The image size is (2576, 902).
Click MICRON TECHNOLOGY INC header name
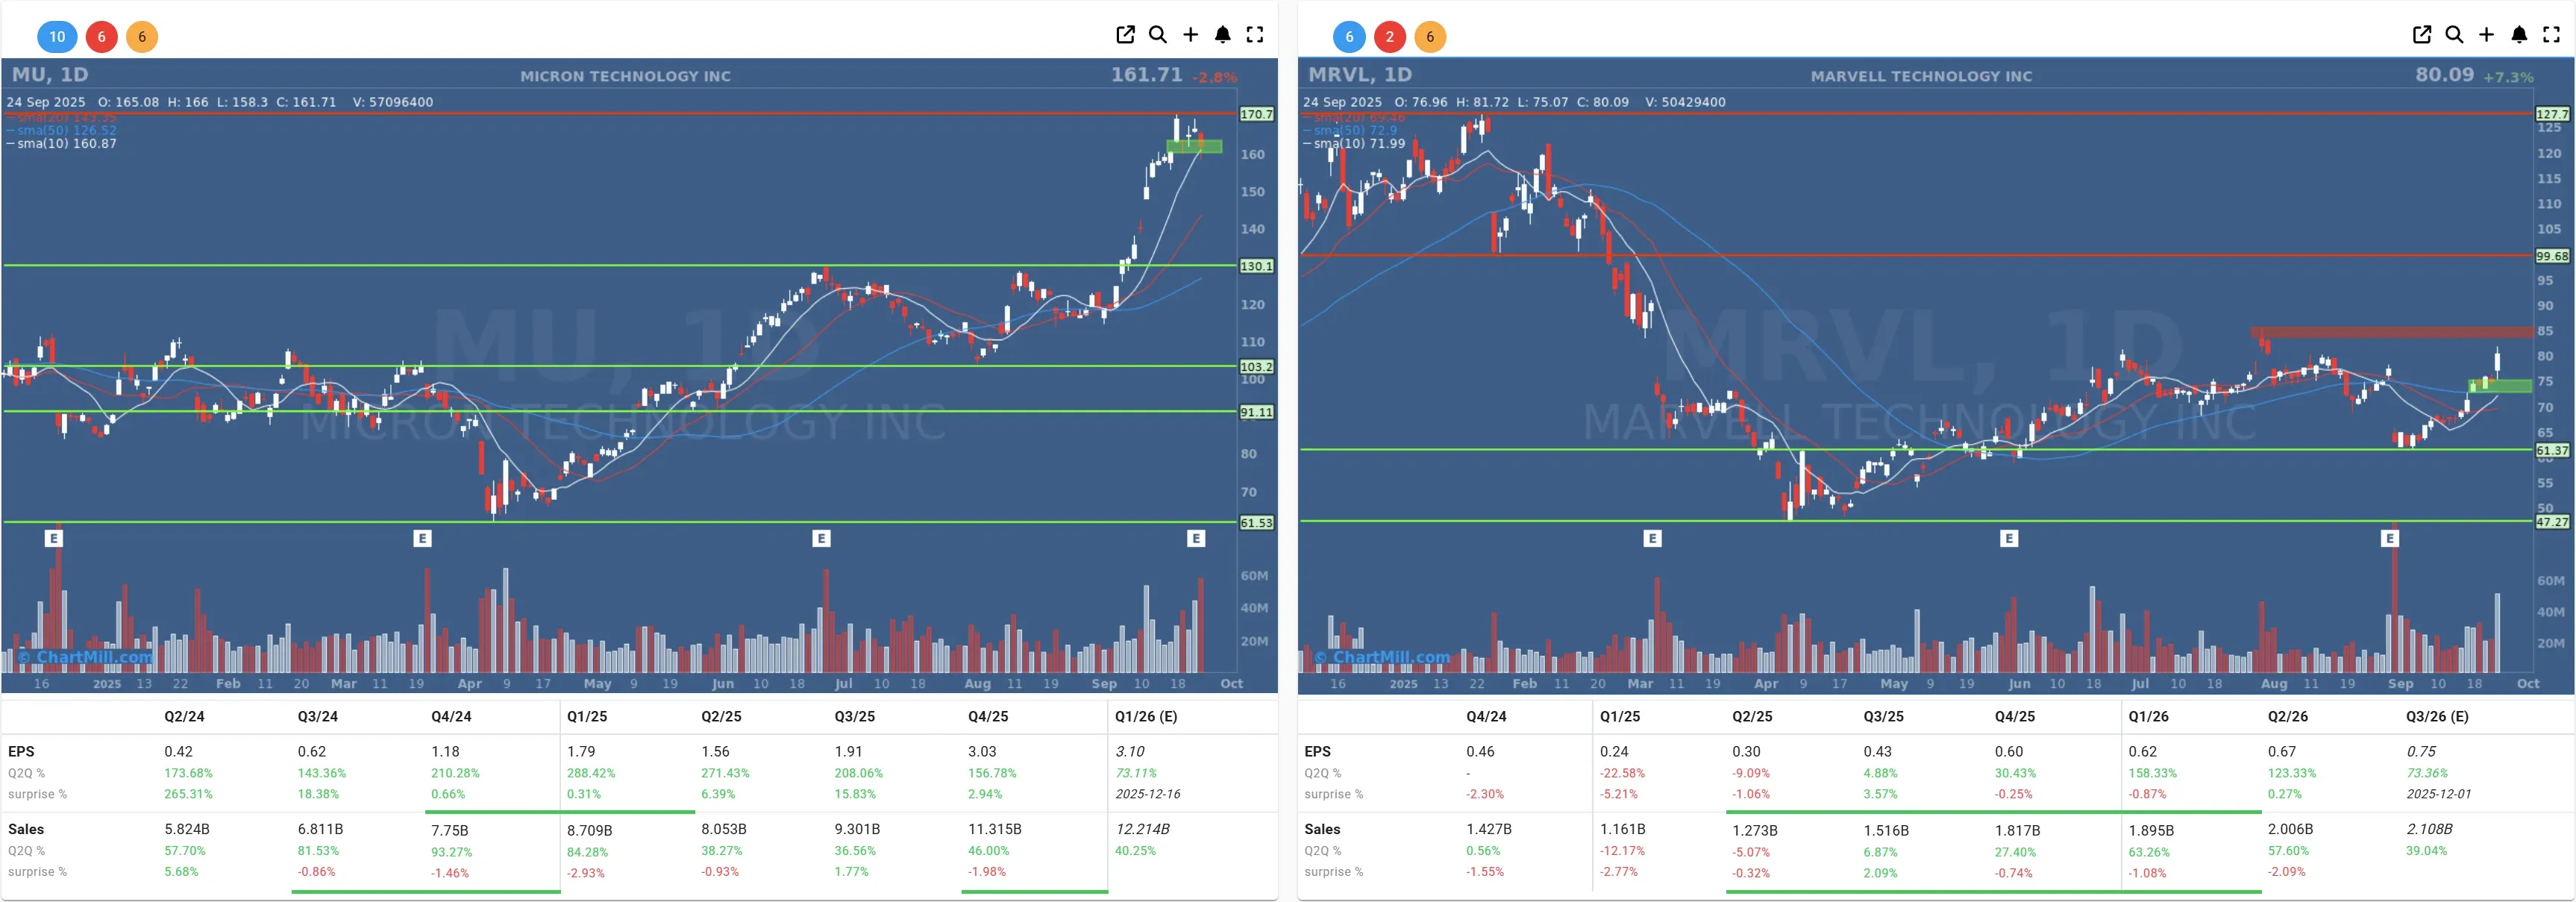[625, 76]
